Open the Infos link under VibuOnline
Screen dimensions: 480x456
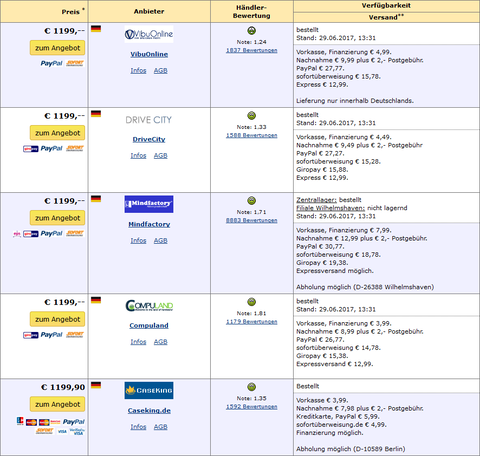[x=138, y=71]
